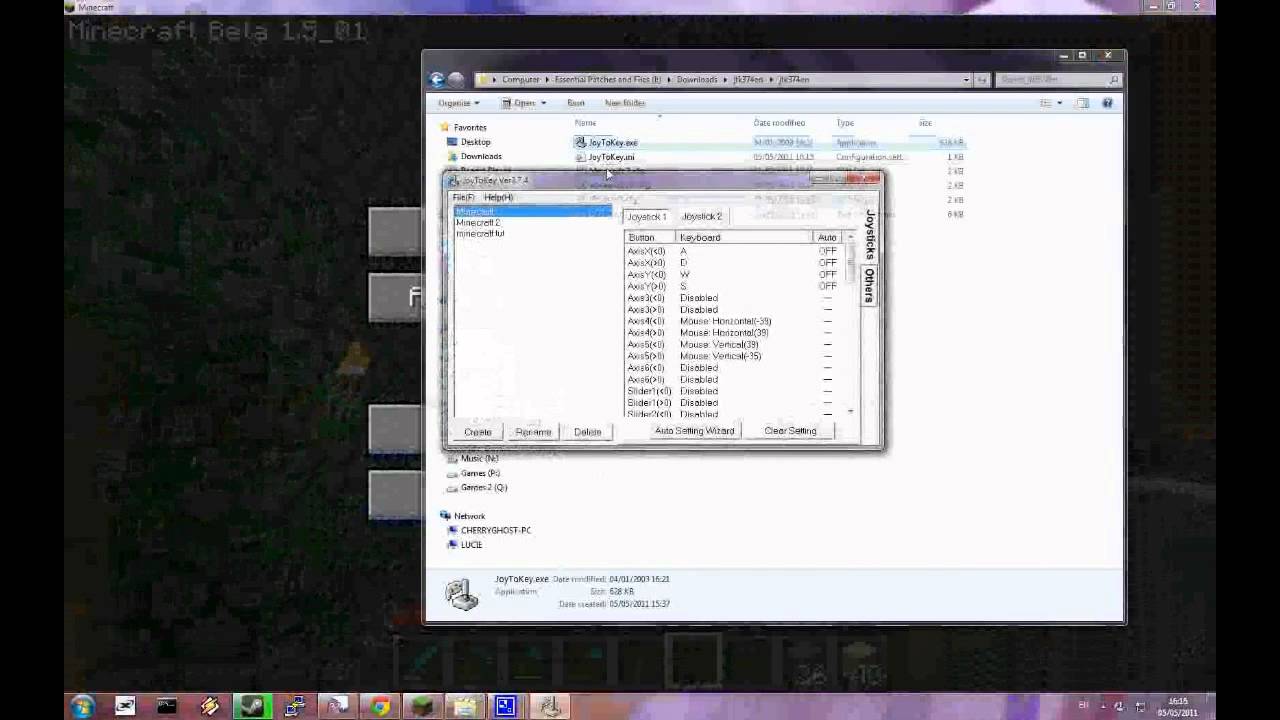Click the 'Keyboard' column header in JoyToKey
The height and width of the screenshot is (720, 1280).
tap(744, 238)
